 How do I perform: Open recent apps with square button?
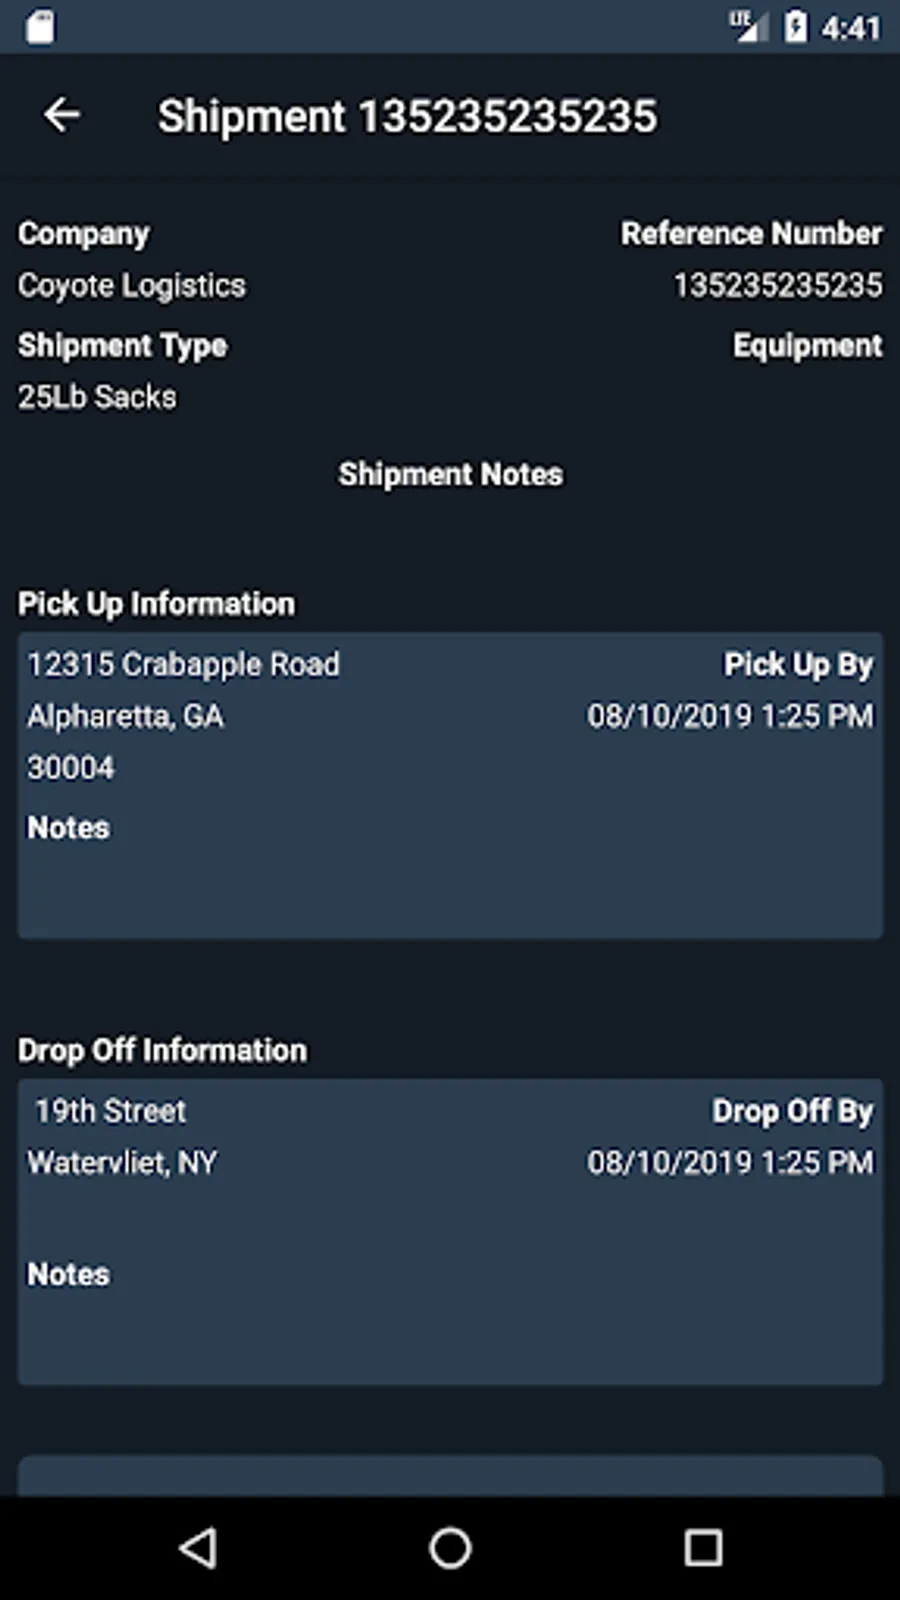click(703, 1547)
